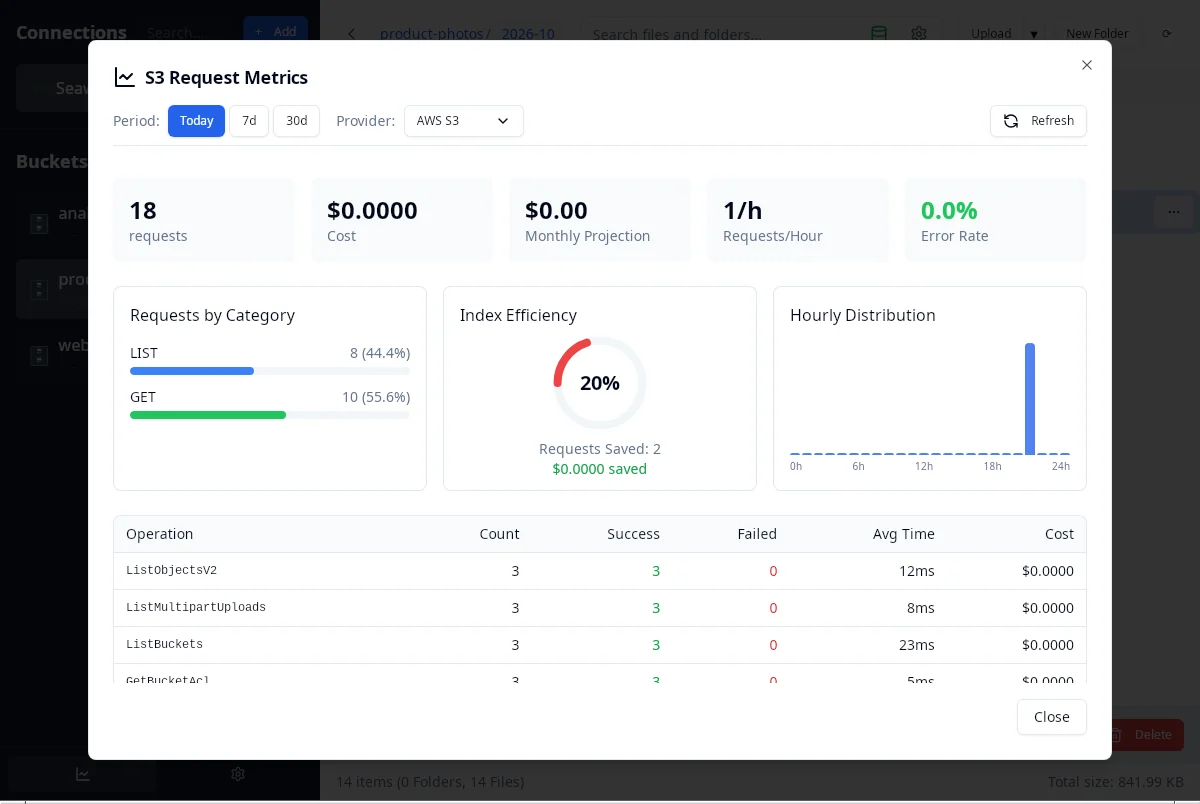Open the AWS S3 provider dropdown
1200x804 pixels.
point(463,121)
